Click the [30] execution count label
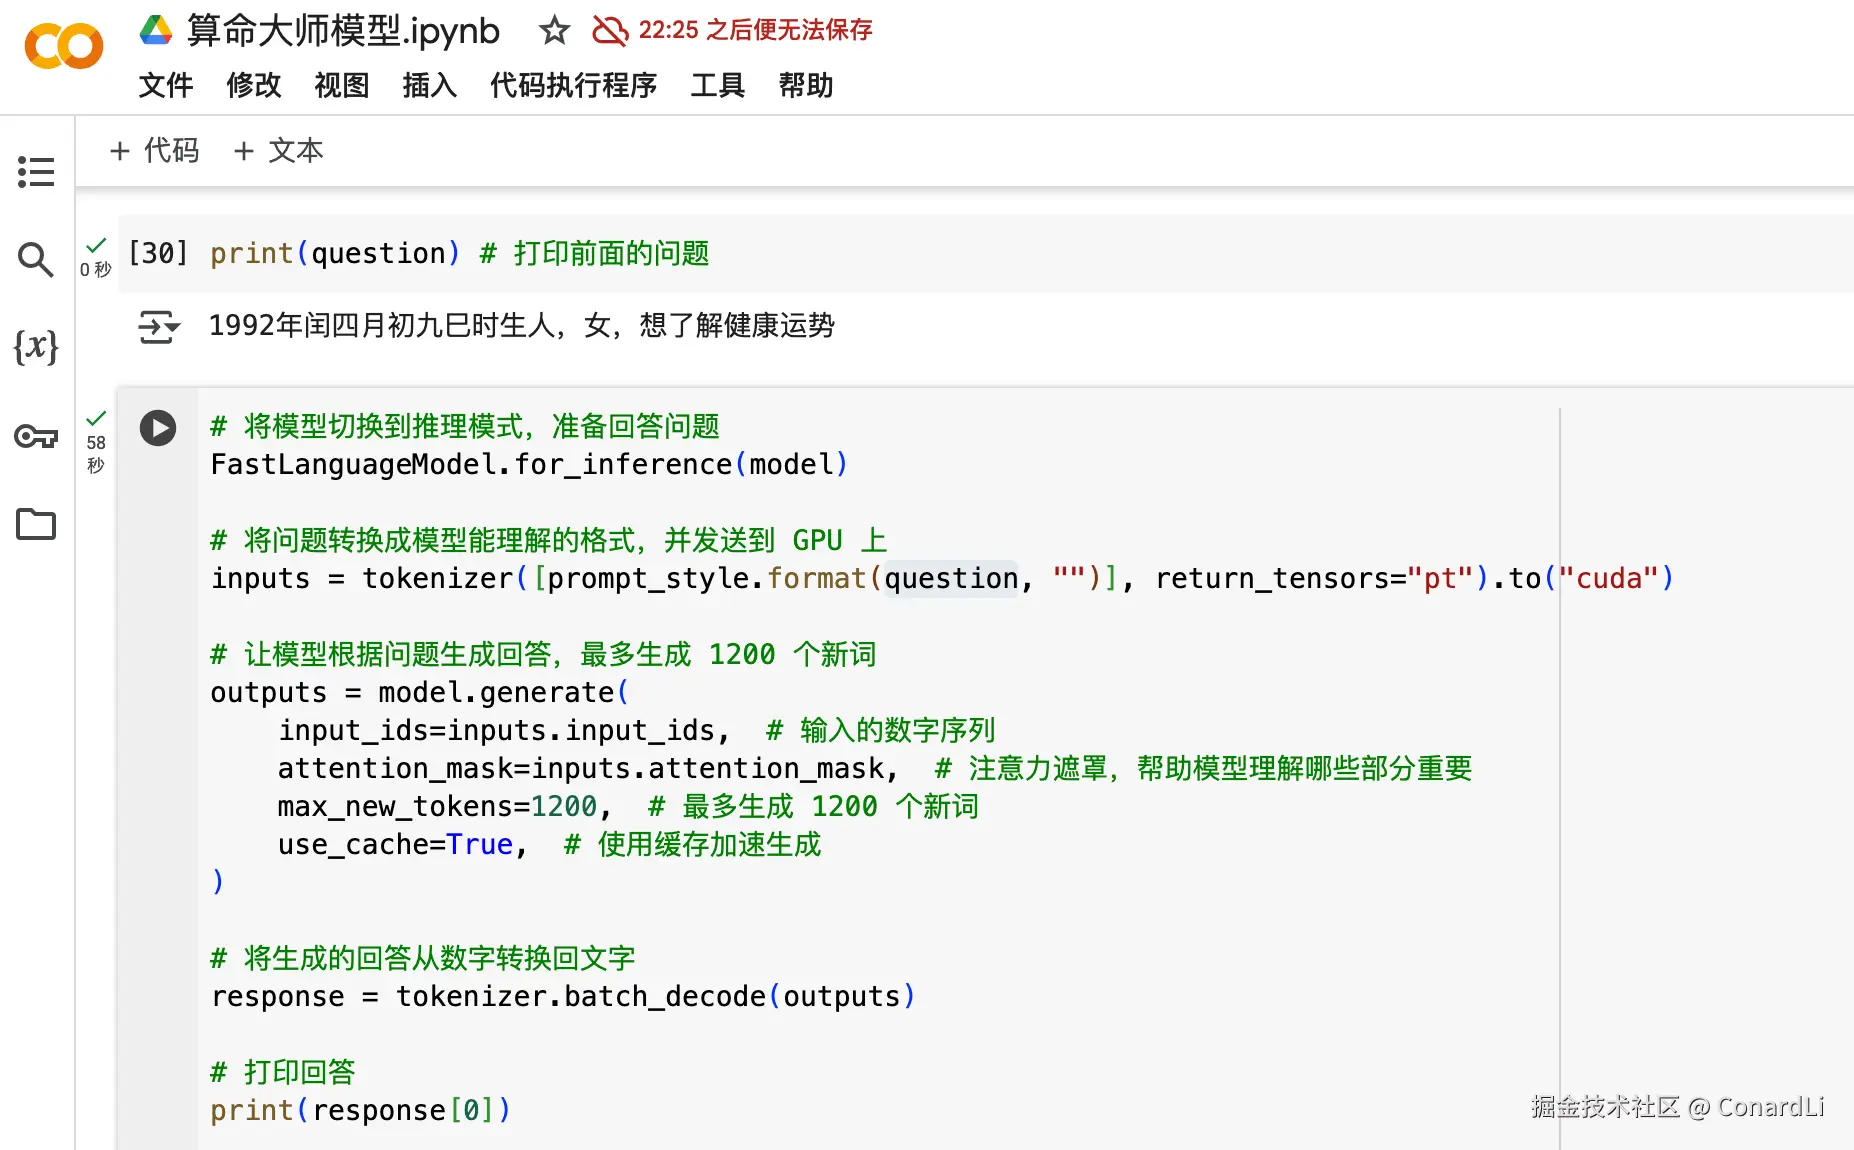 coord(158,253)
